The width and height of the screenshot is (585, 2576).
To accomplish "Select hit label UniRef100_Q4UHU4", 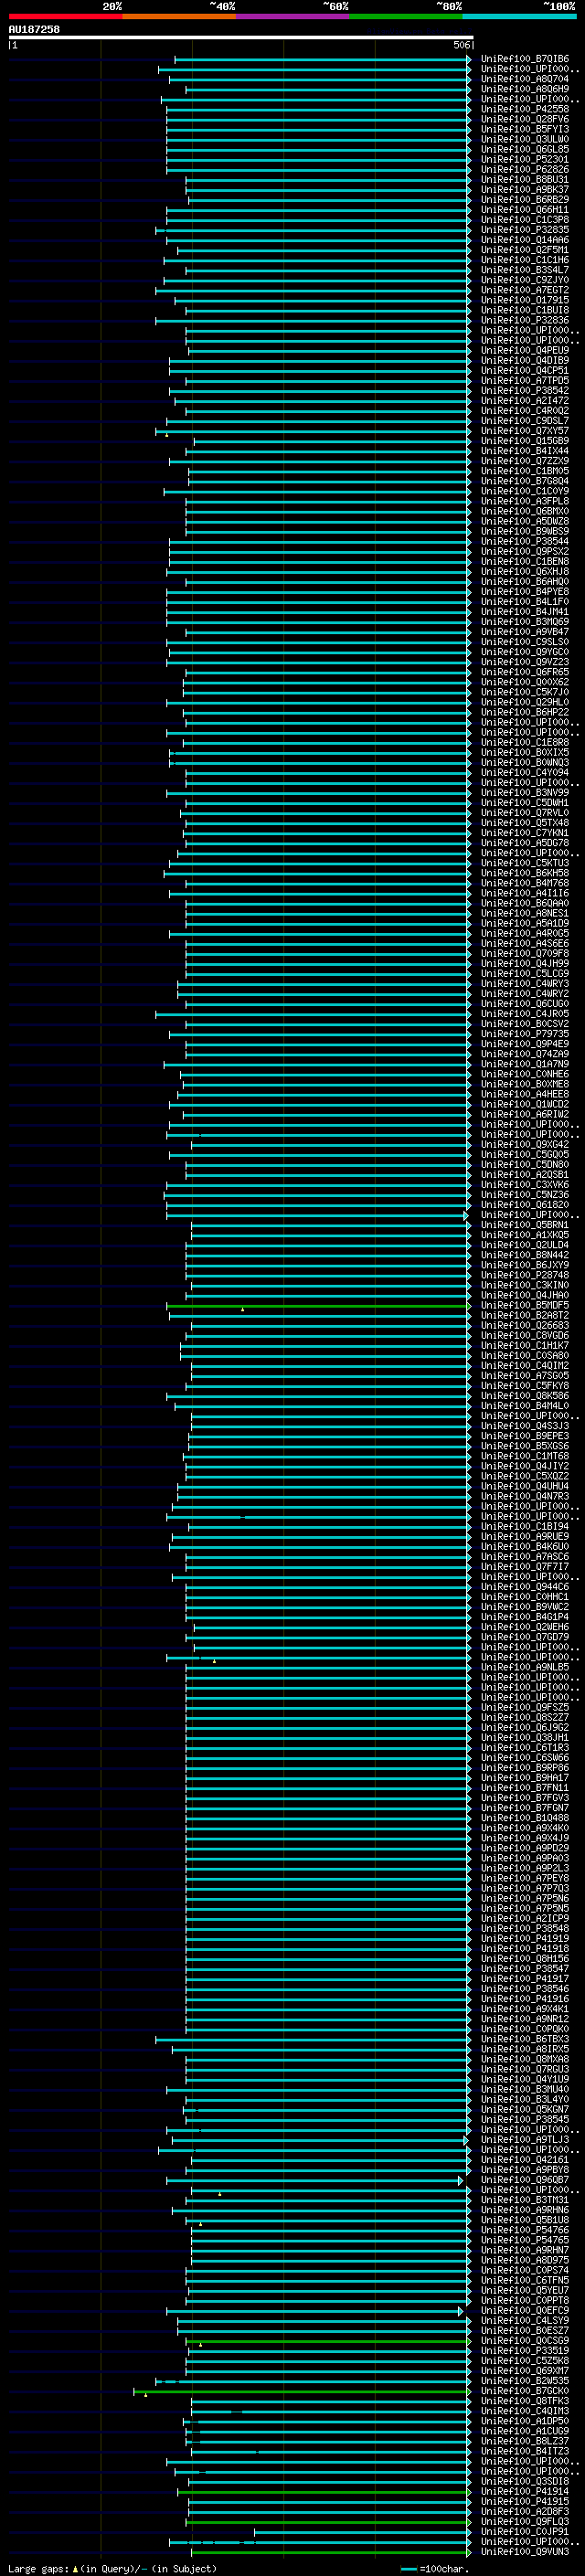I will 525,1486.
